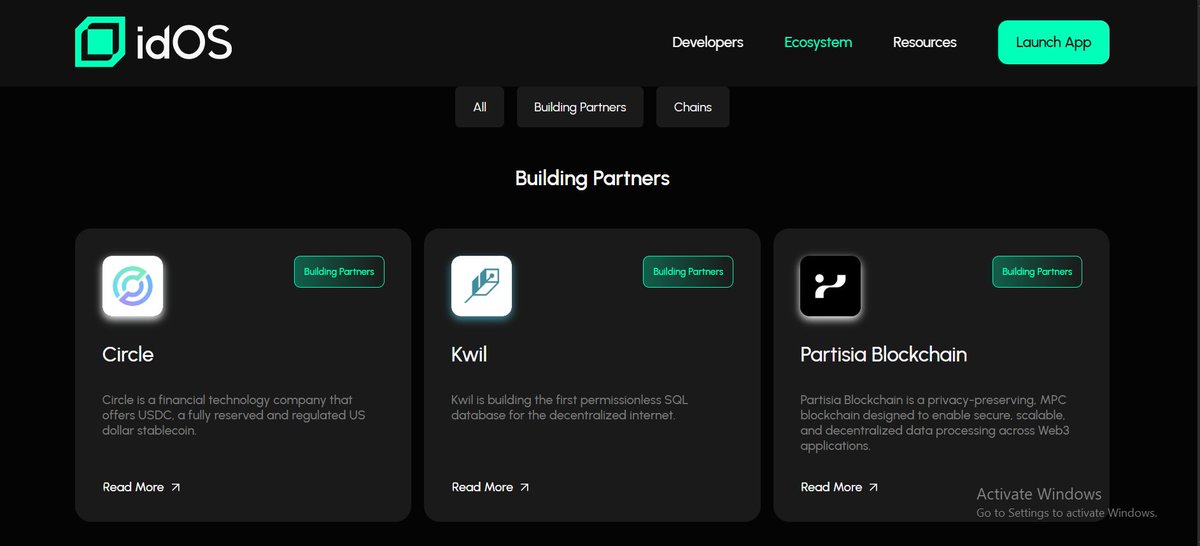
Task: Open the Developers menu
Action: click(x=708, y=42)
